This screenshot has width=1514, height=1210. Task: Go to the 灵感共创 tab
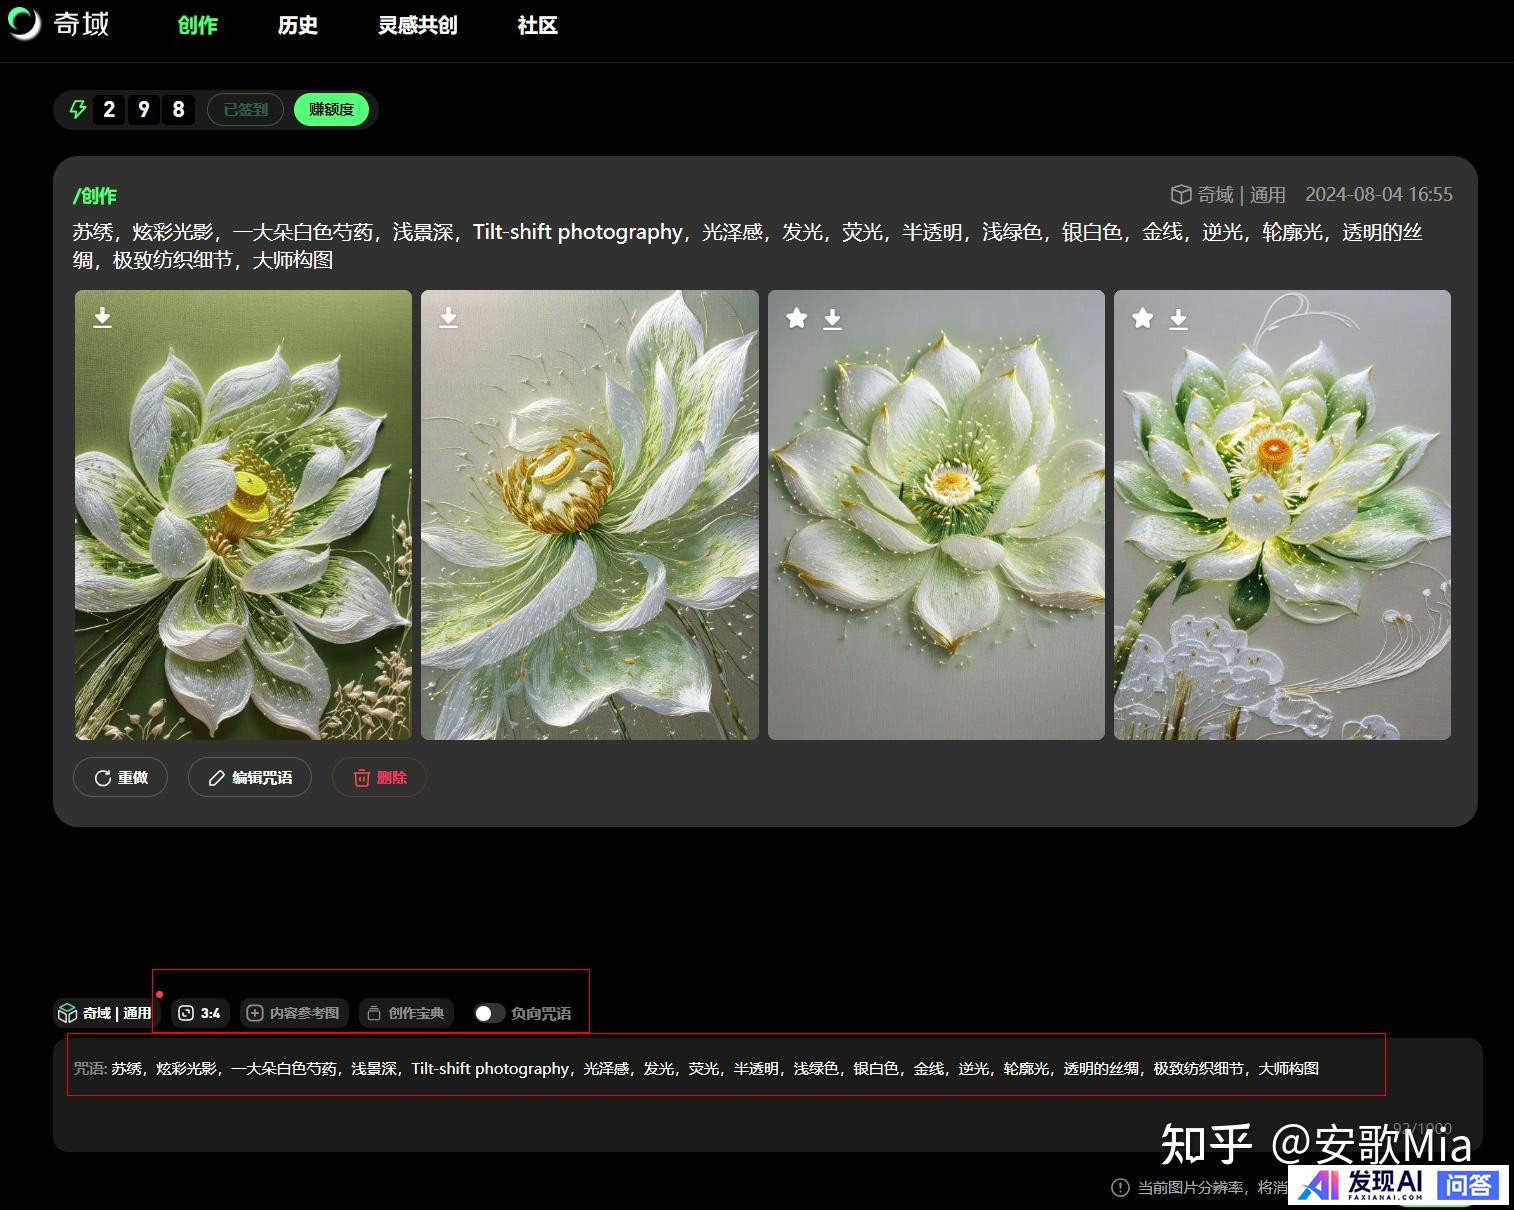coord(417,25)
